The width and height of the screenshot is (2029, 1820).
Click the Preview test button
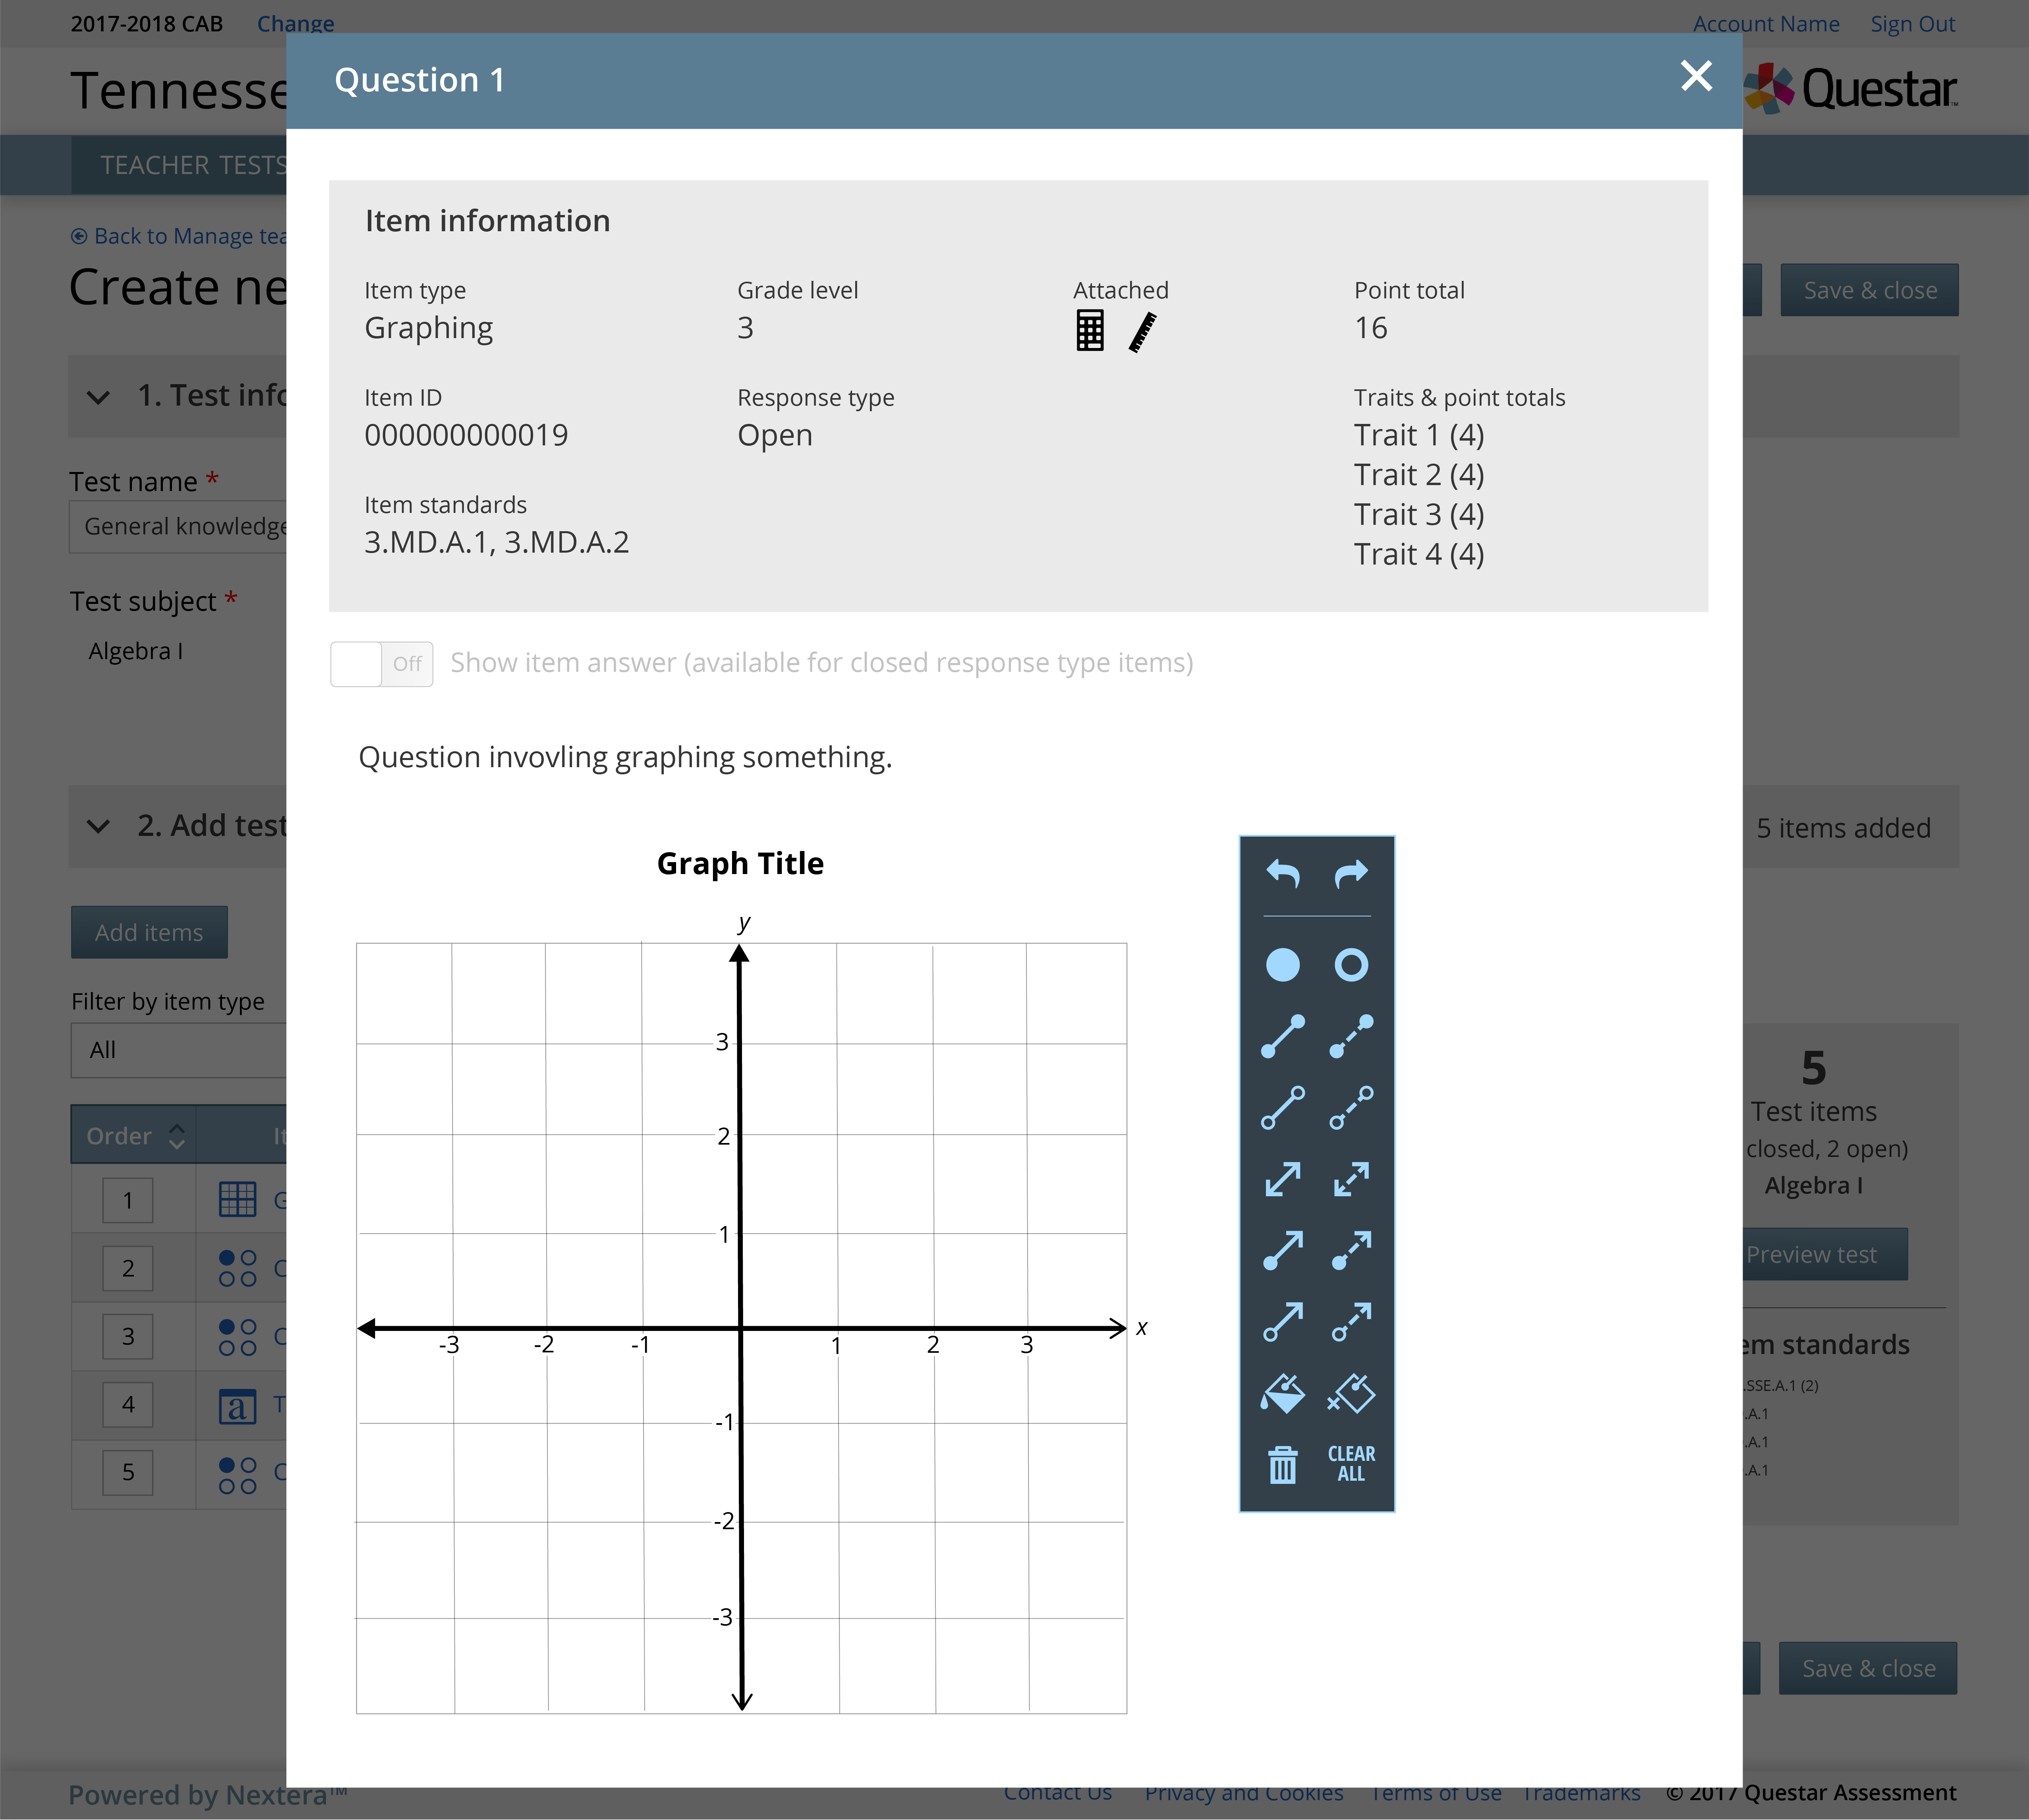(x=1825, y=1254)
